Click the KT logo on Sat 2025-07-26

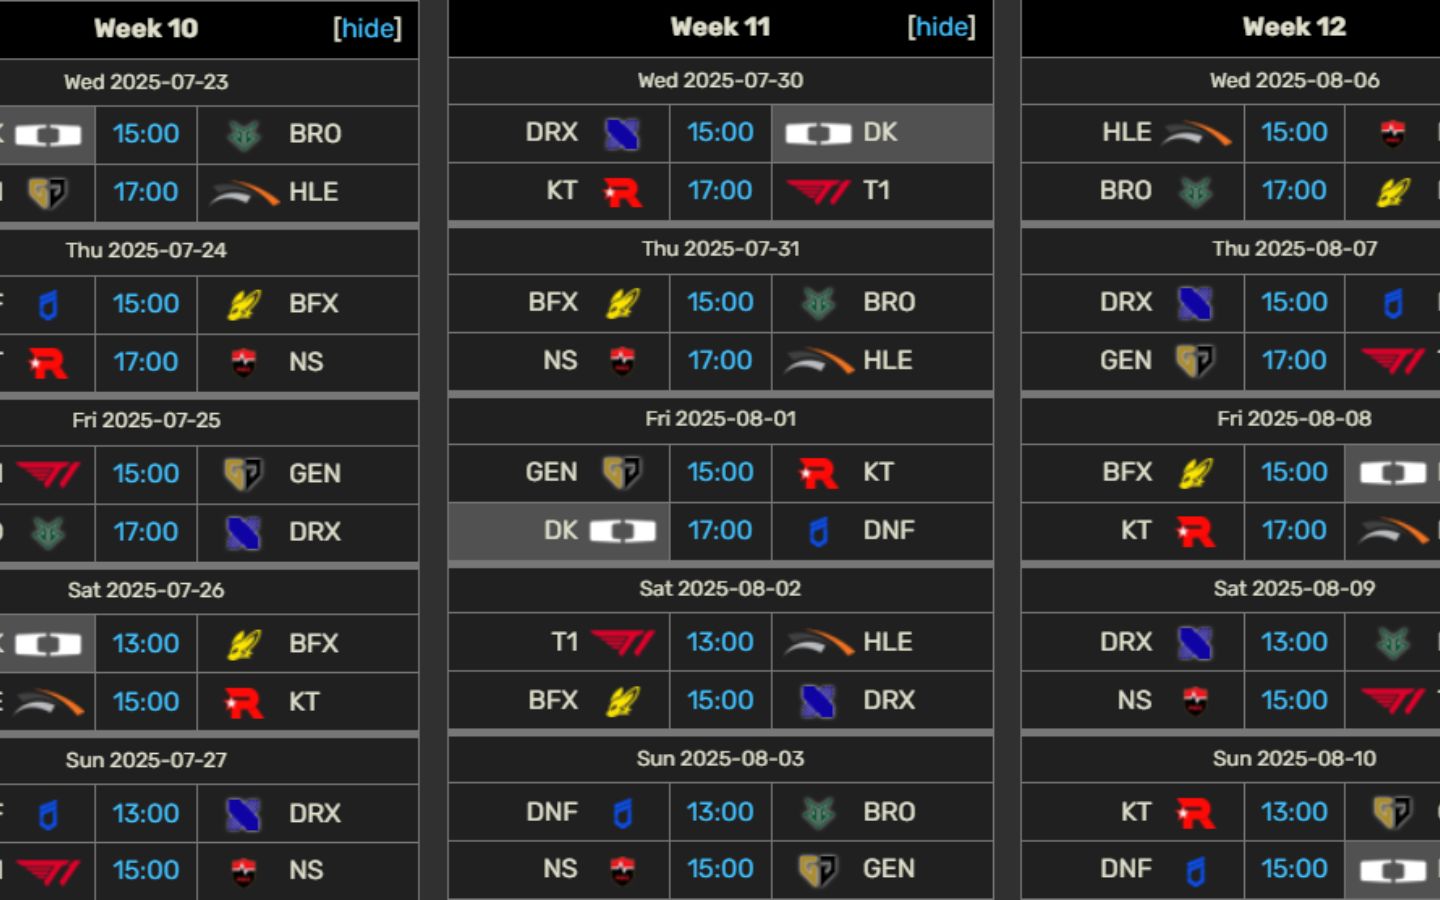tap(244, 703)
